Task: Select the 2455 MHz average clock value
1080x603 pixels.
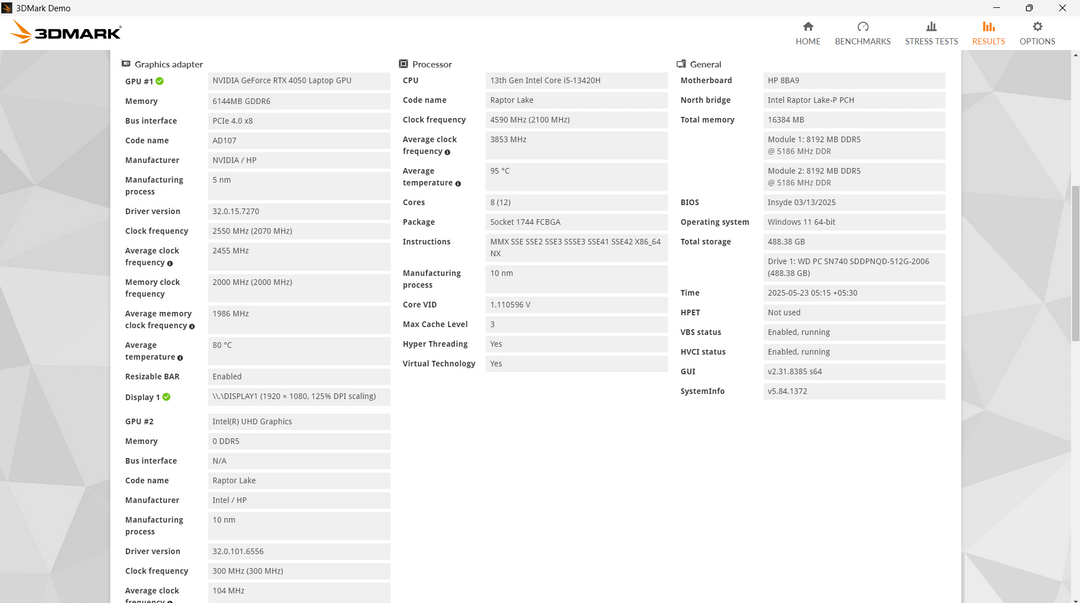Action: (299, 256)
